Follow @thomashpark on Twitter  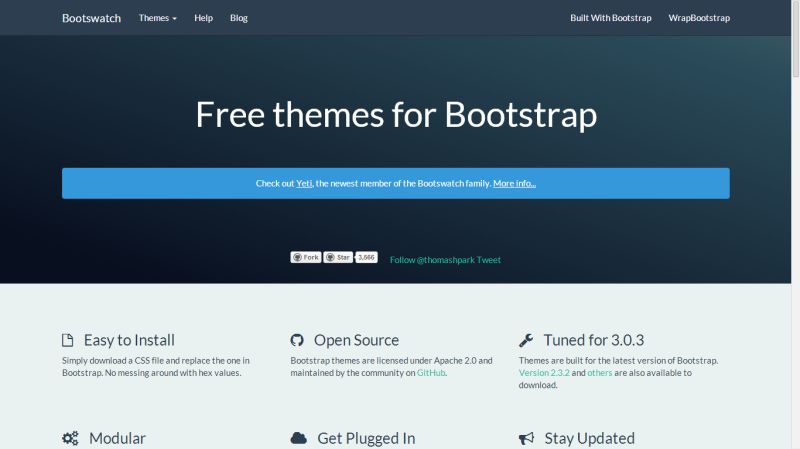432,260
